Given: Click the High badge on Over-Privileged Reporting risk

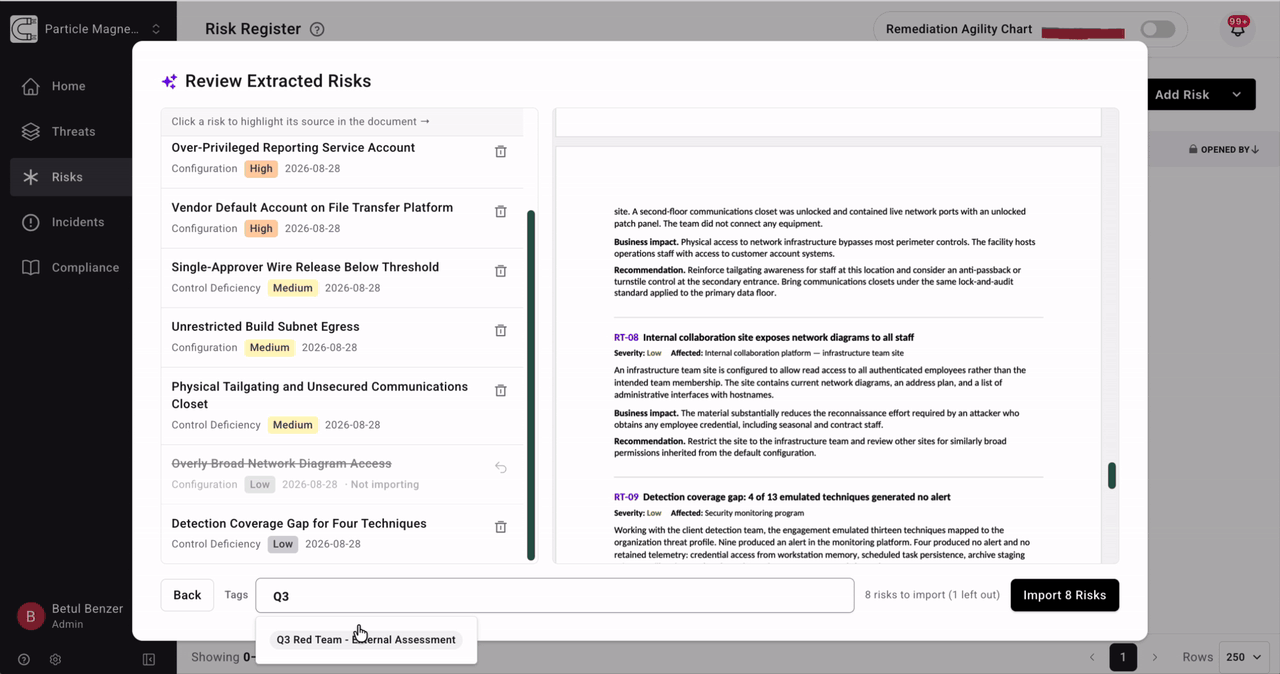Looking at the screenshot, I should click(261, 169).
